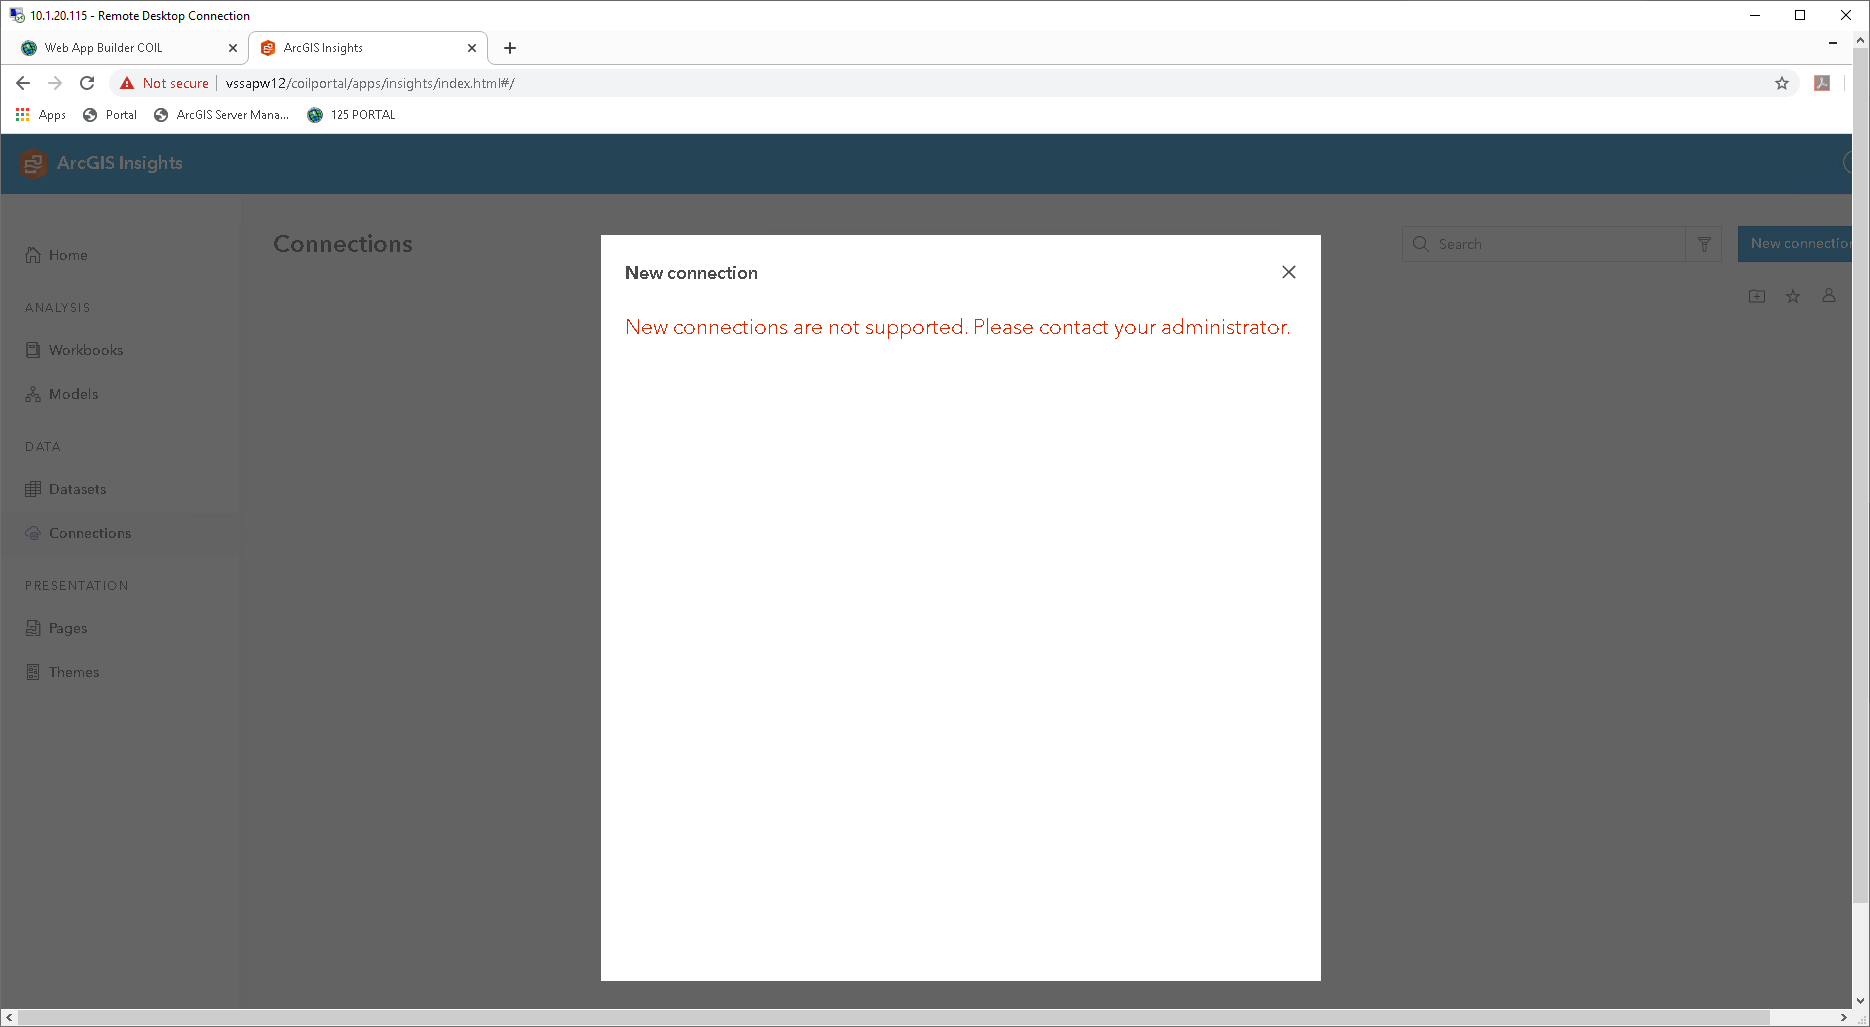Go back in the browser

click(x=23, y=83)
